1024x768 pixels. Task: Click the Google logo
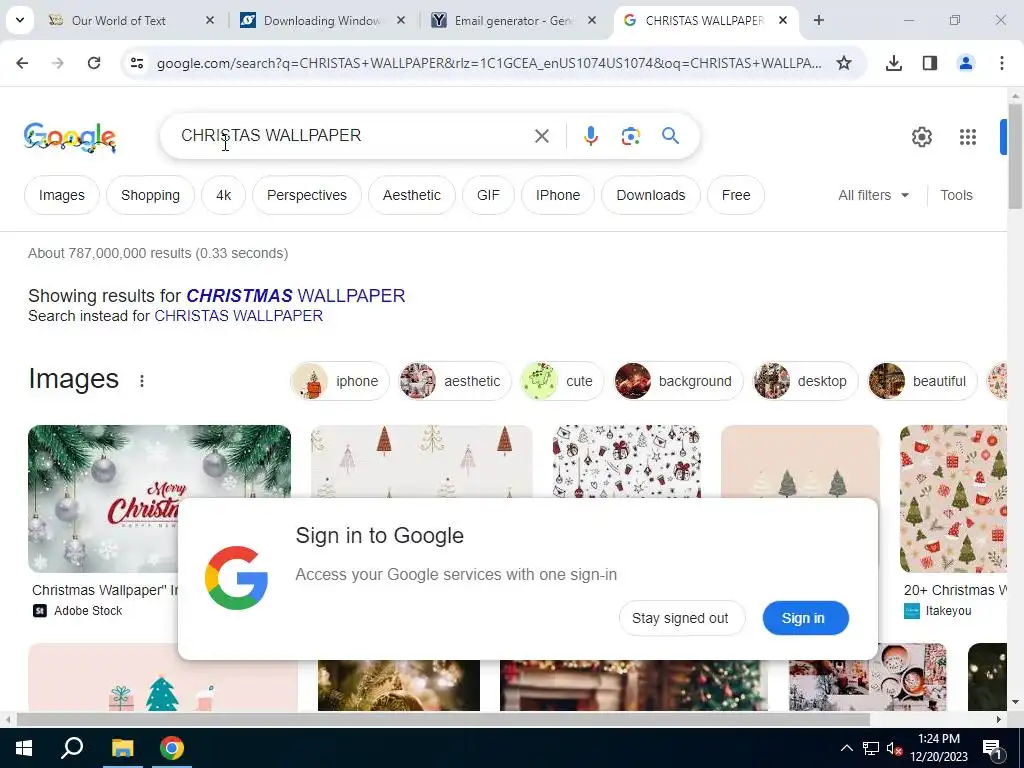(70, 137)
